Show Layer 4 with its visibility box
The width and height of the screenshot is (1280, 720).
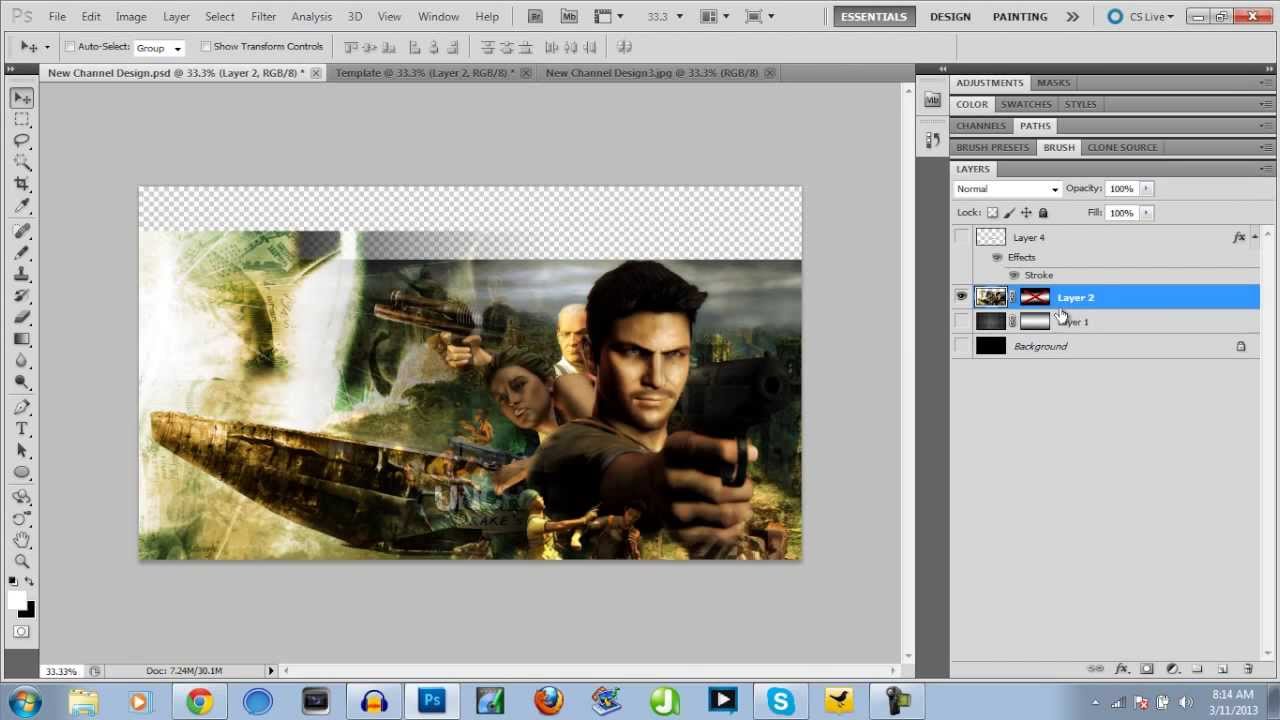[x=962, y=237]
